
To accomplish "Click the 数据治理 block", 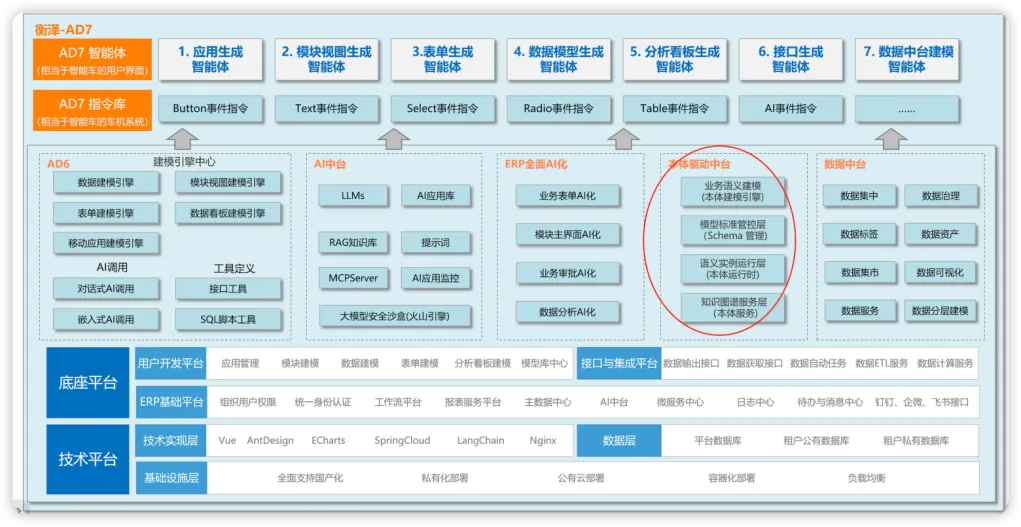I will (x=940, y=195).
